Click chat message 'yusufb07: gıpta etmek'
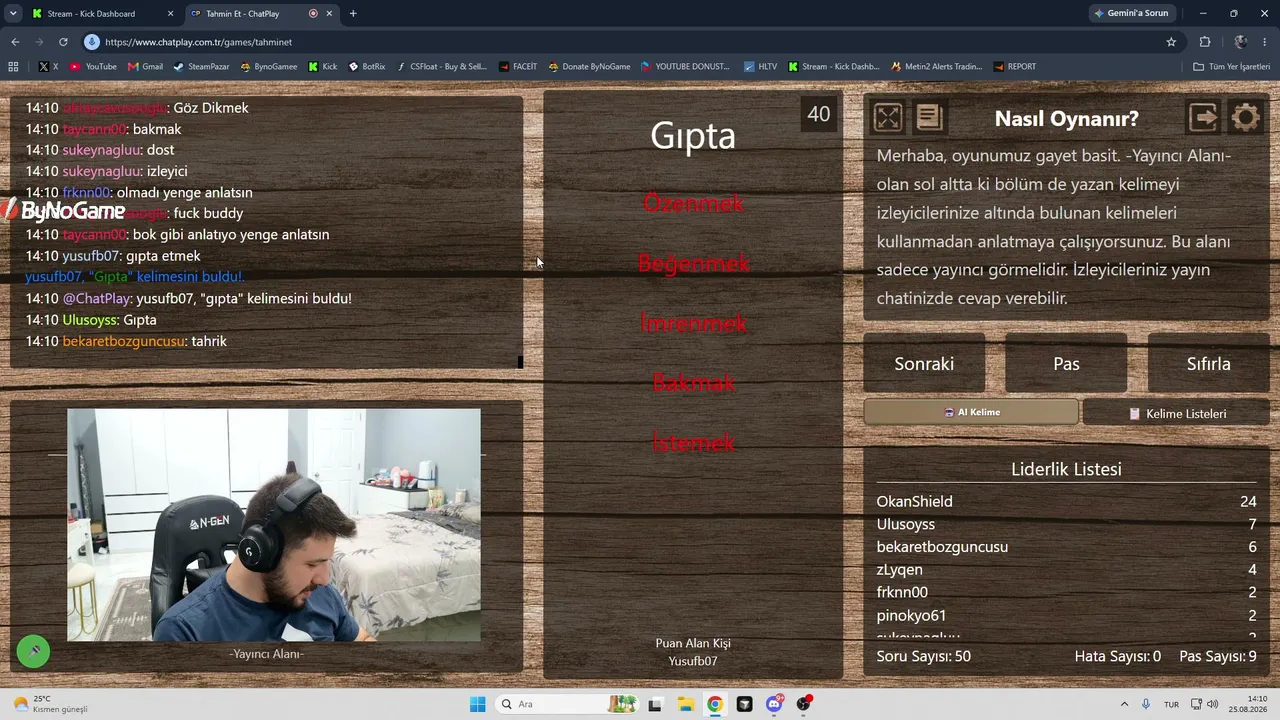 tap(113, 256)
